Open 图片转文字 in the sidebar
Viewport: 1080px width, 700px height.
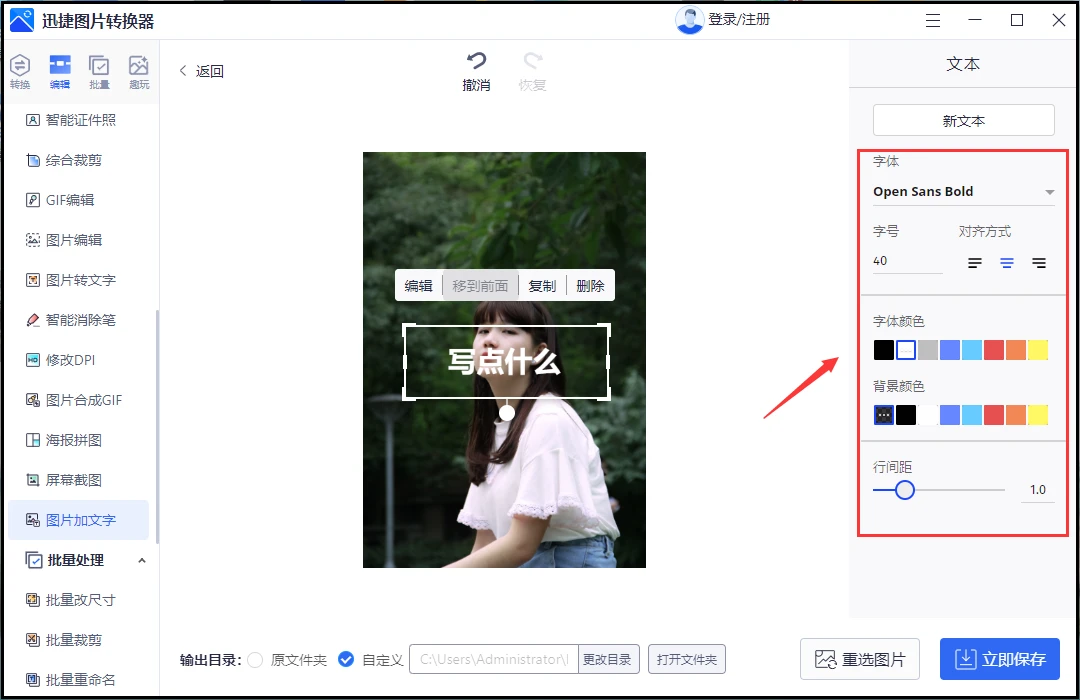click(x=79, y=280)
